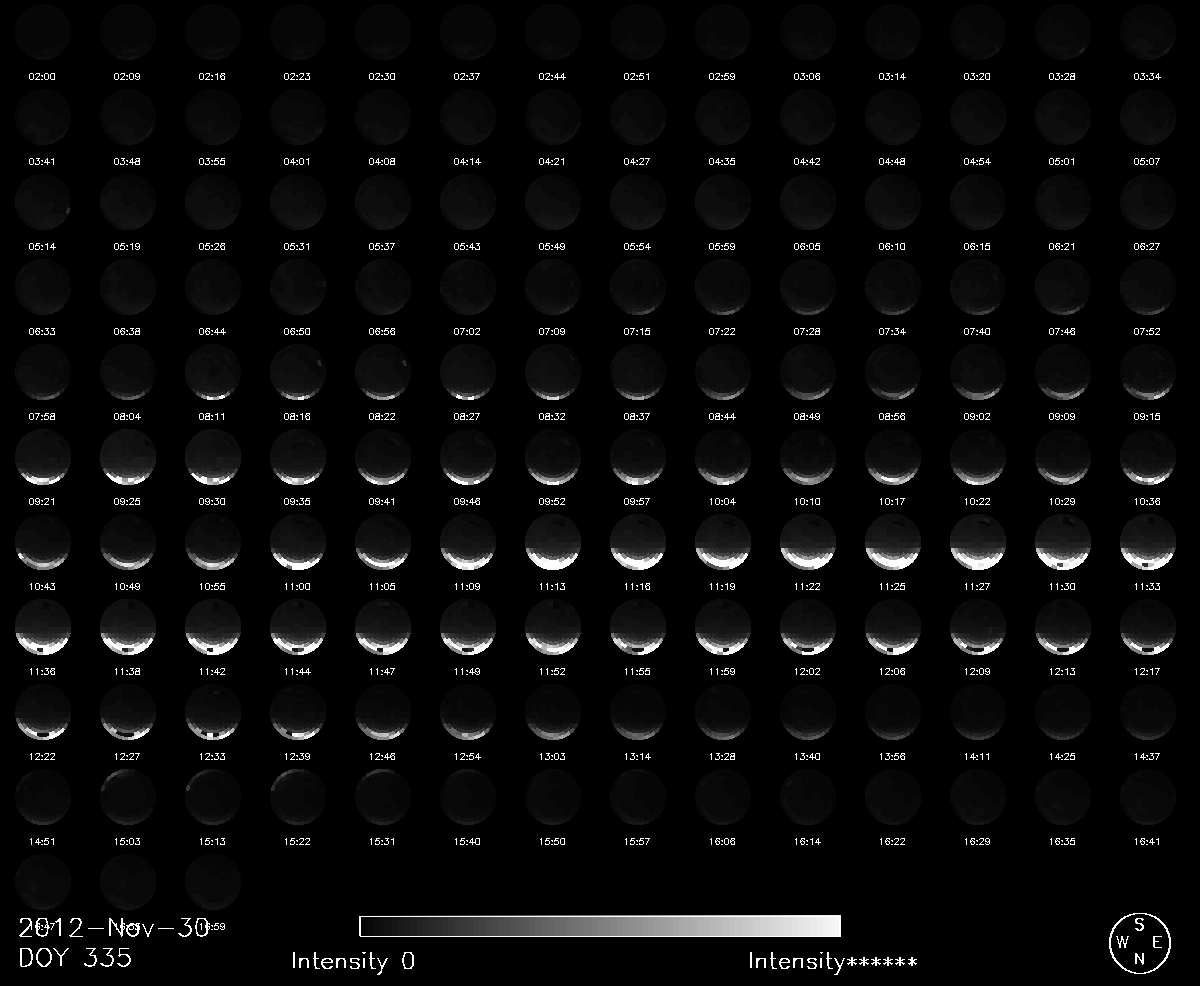Click the '09:15' timestamp label
Image resolution: width=1200 pixels, height=986 pixels.
(1147, 416)
